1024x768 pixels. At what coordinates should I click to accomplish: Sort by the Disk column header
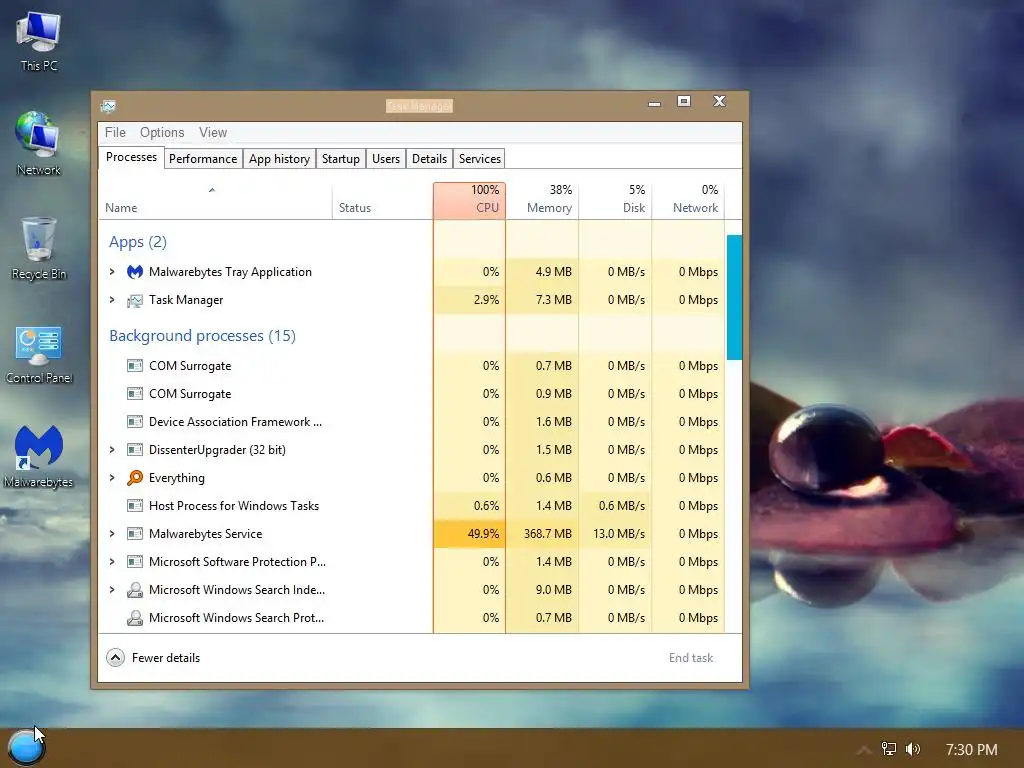point(615,200)
